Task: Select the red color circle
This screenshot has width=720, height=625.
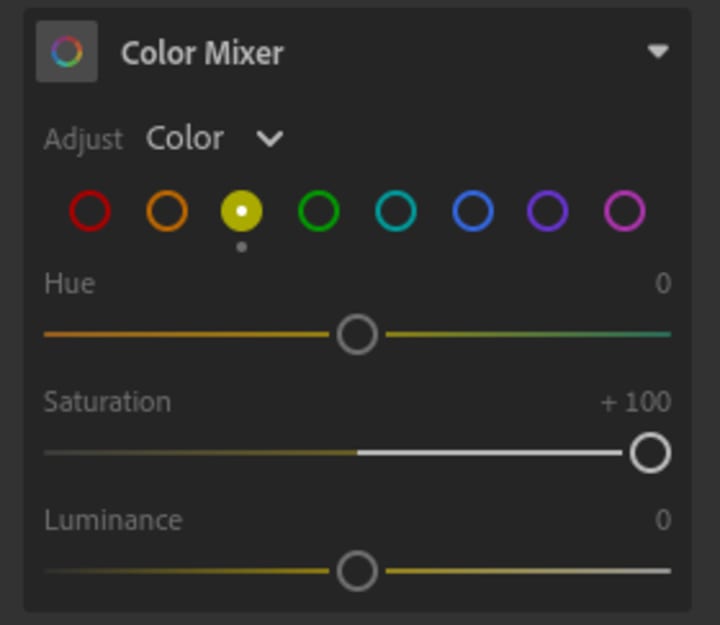Action: (x=90, y=211)
